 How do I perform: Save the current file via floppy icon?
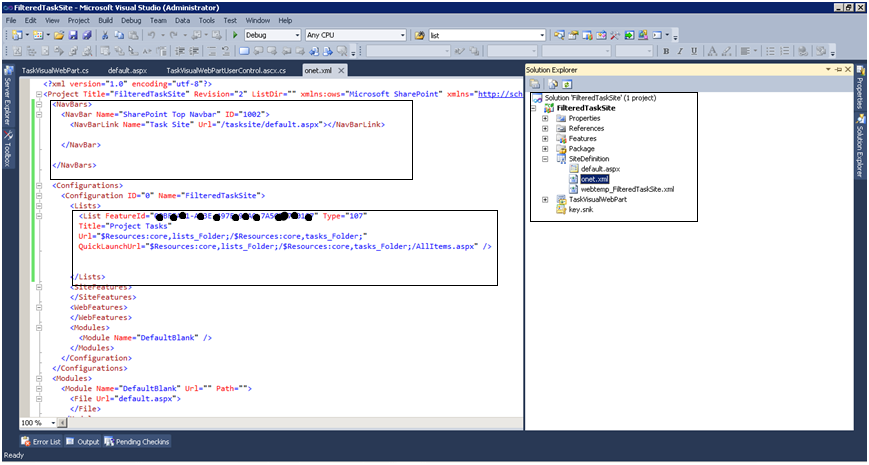coord(73,35)
